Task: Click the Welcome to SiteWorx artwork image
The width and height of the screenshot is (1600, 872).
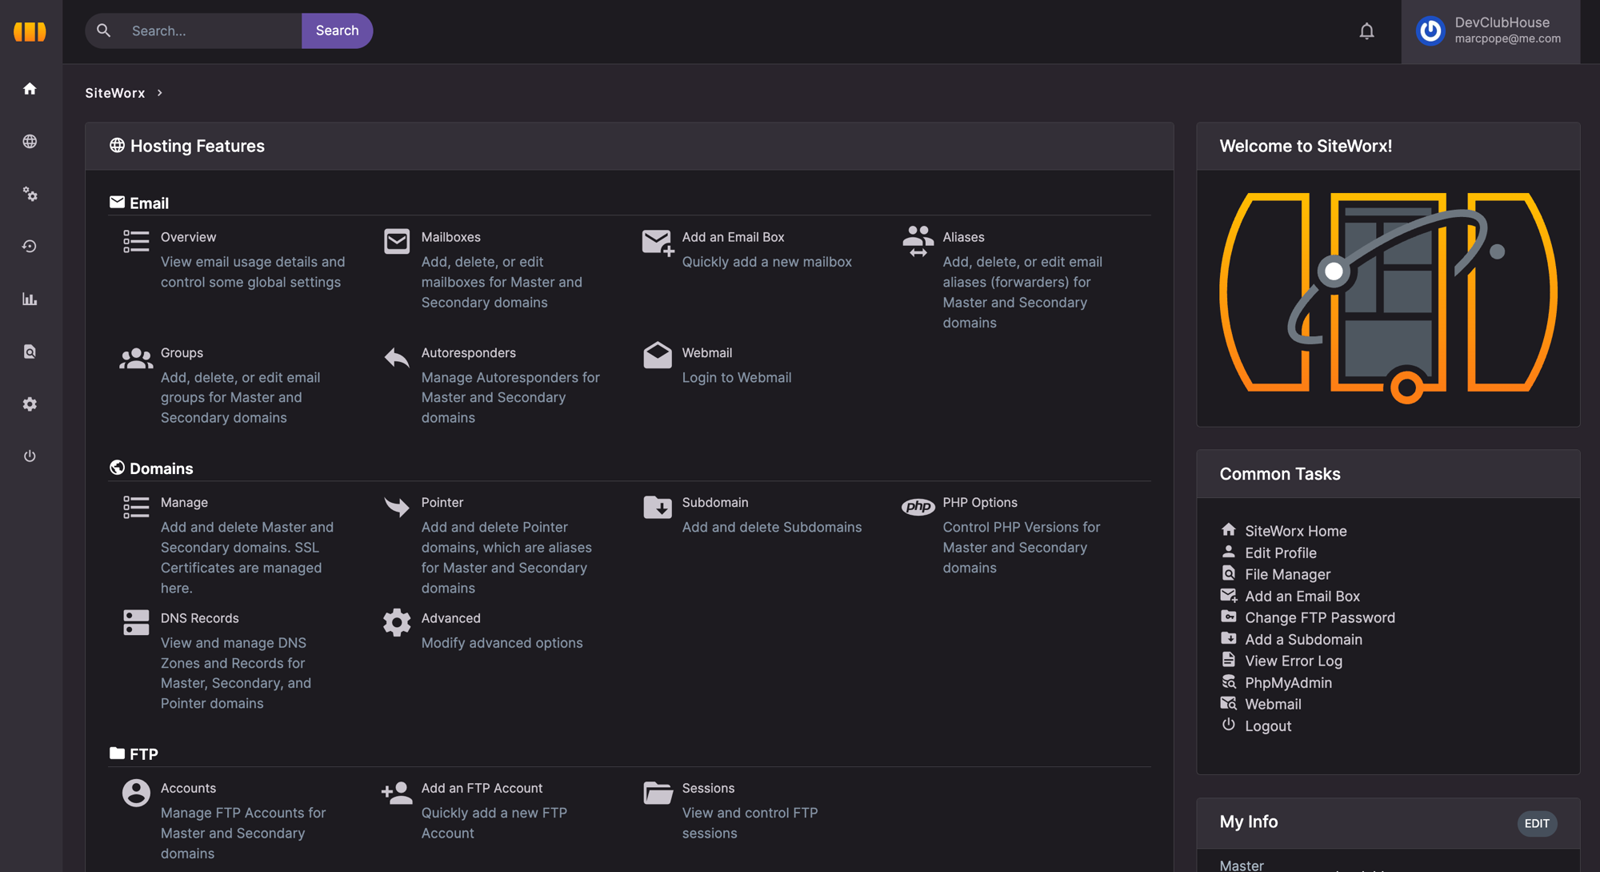Action: pyautogui.click(x=1388, y=297)
